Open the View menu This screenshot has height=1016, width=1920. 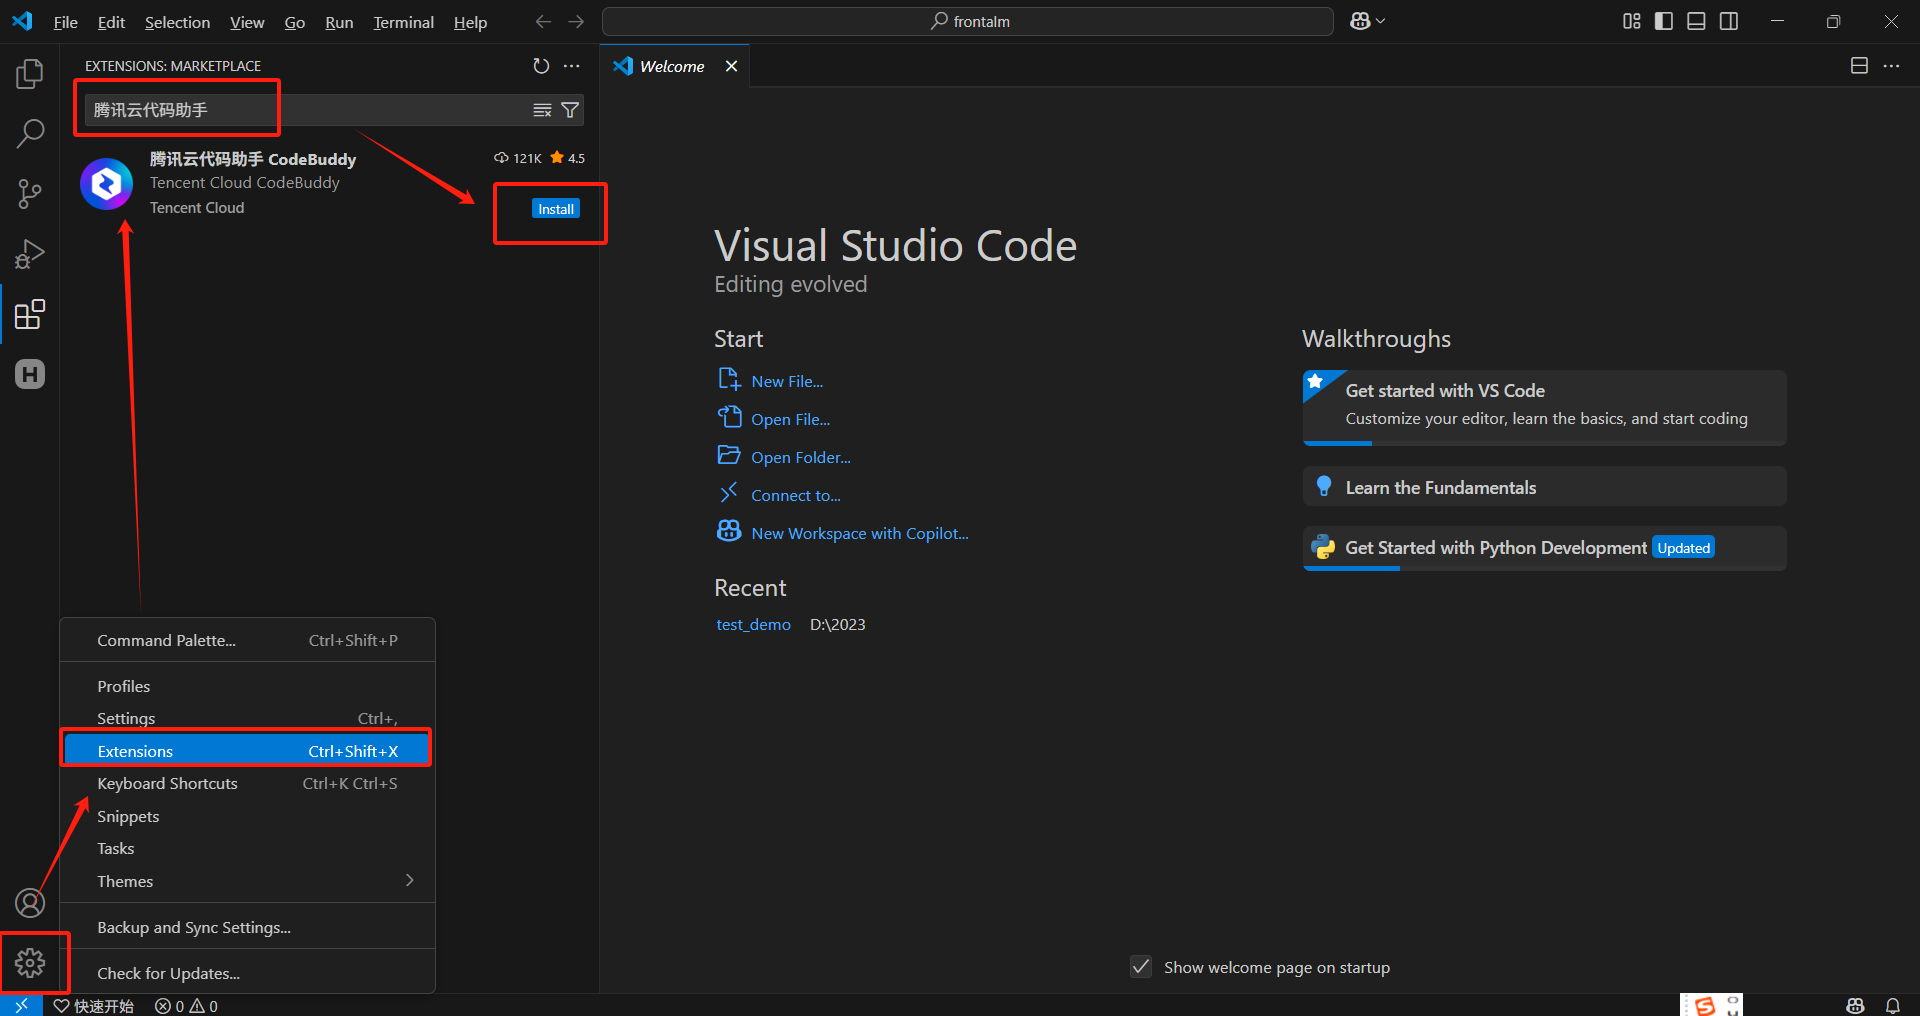coord(247,22)
